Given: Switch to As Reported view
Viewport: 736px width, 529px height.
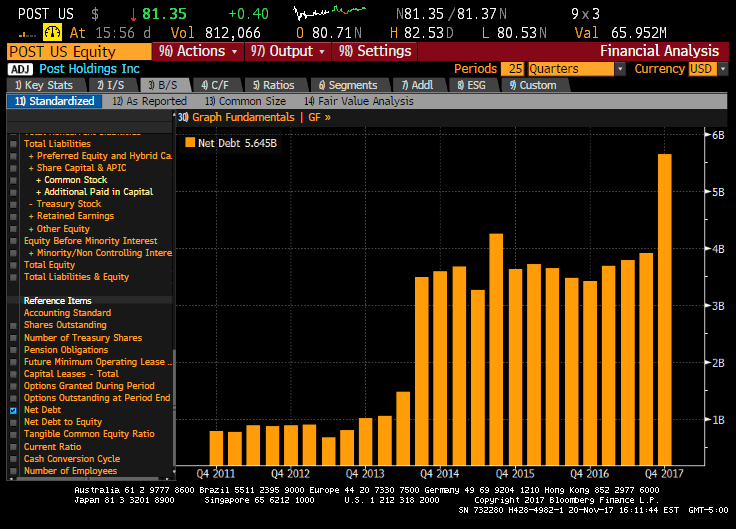Looking at the screenshot, I should pyautogui.click(x=149, y=101).
